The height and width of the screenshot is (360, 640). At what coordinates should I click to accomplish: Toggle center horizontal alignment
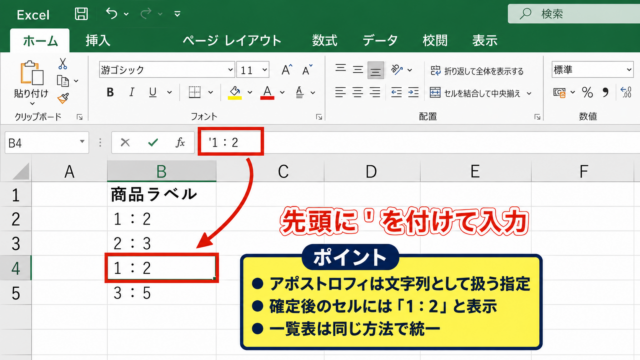tap(358, 93)
